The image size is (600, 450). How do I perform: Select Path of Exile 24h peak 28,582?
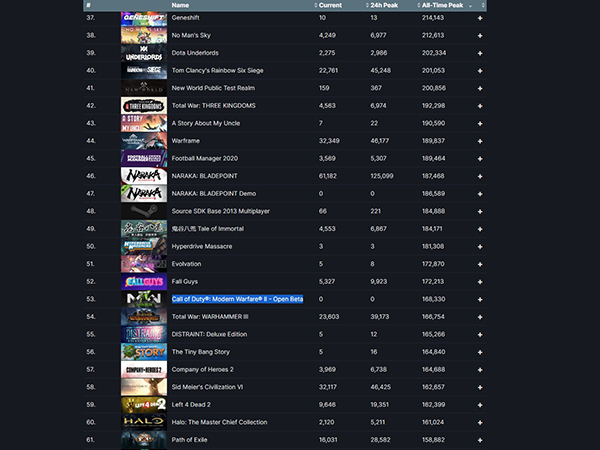(380, 440)
